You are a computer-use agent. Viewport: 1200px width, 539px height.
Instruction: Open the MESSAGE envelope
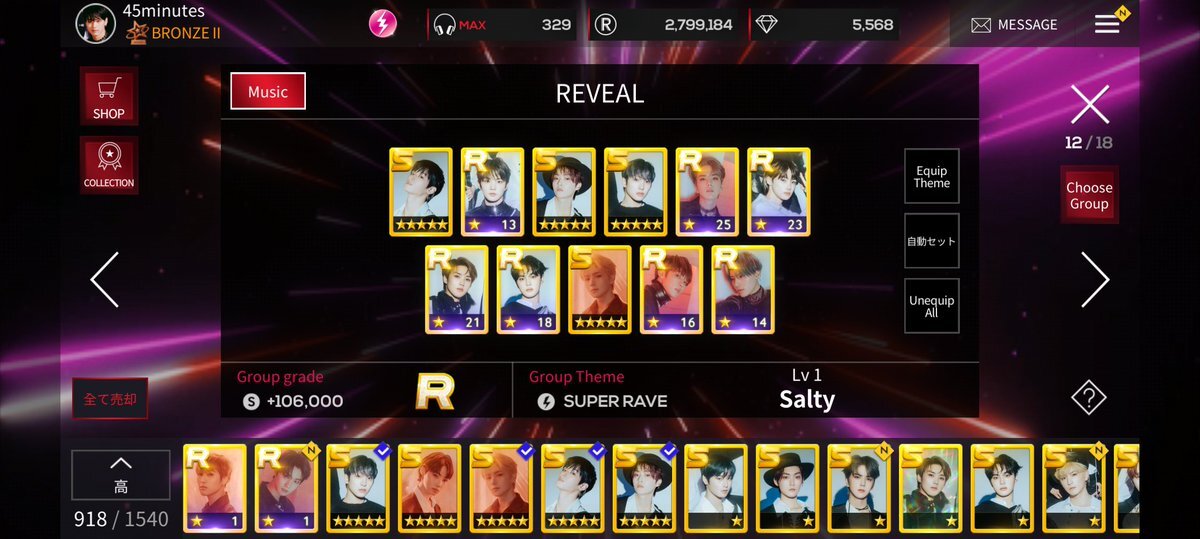coord(1014,24)
